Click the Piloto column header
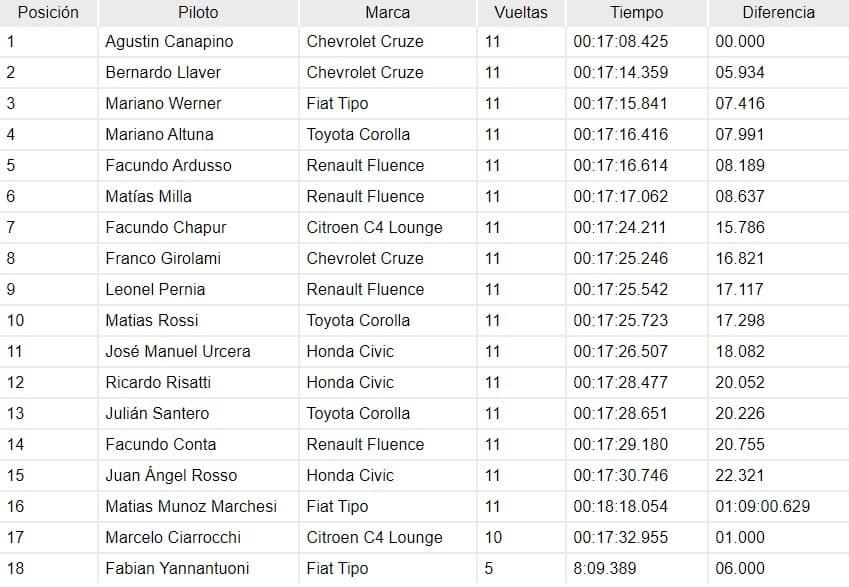 click(x=198, y=12)
